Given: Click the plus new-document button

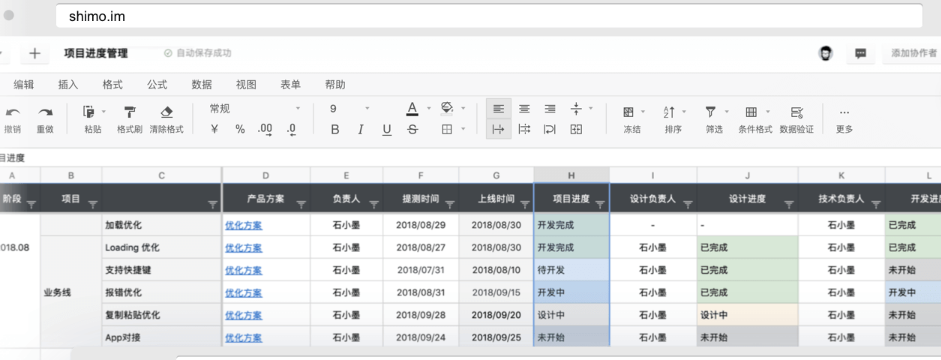Looking at the screenshot, I should 35,53.
